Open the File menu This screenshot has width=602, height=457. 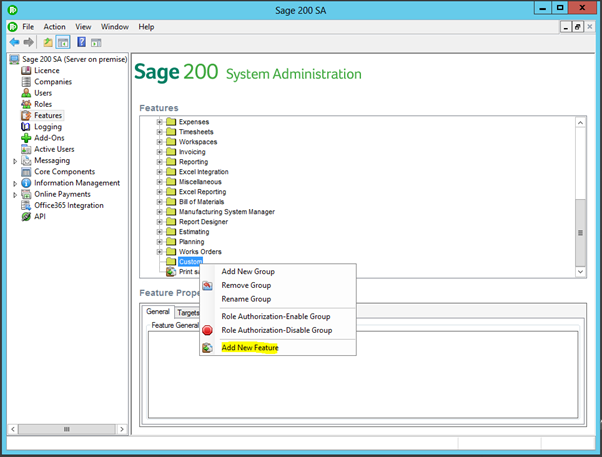point(28,27)
